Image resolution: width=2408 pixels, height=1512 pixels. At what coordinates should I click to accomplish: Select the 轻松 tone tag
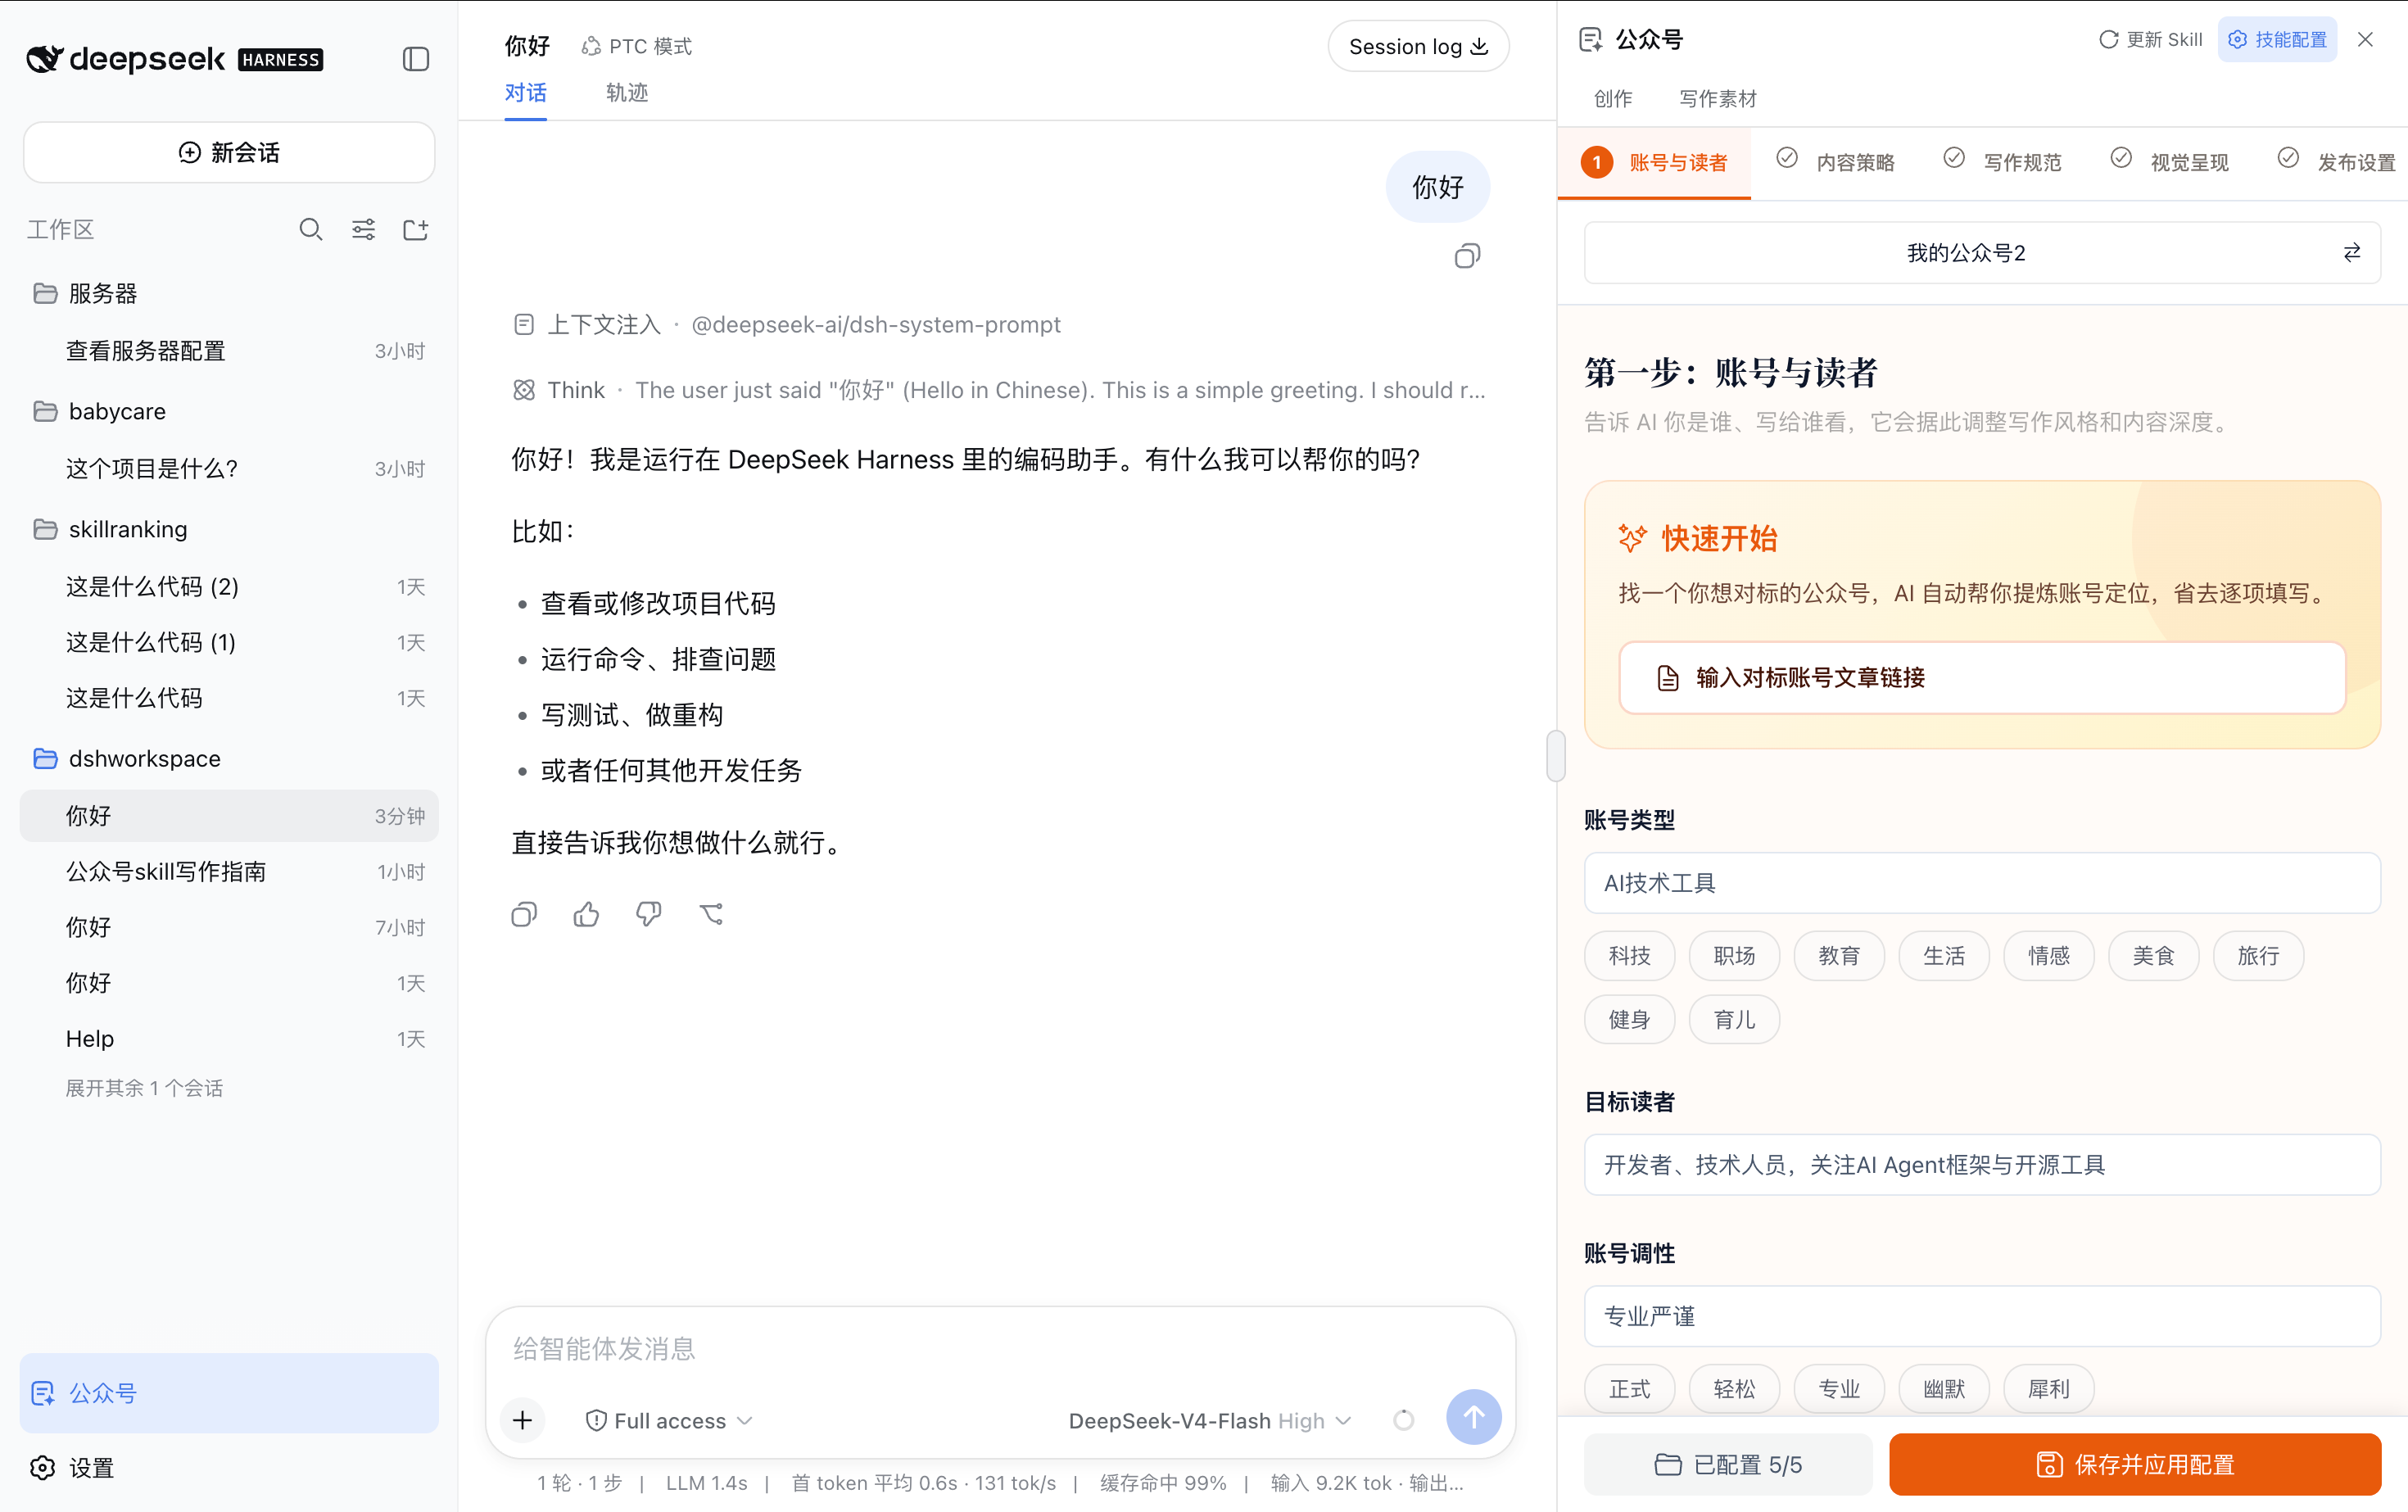tap(1734, 1389)
